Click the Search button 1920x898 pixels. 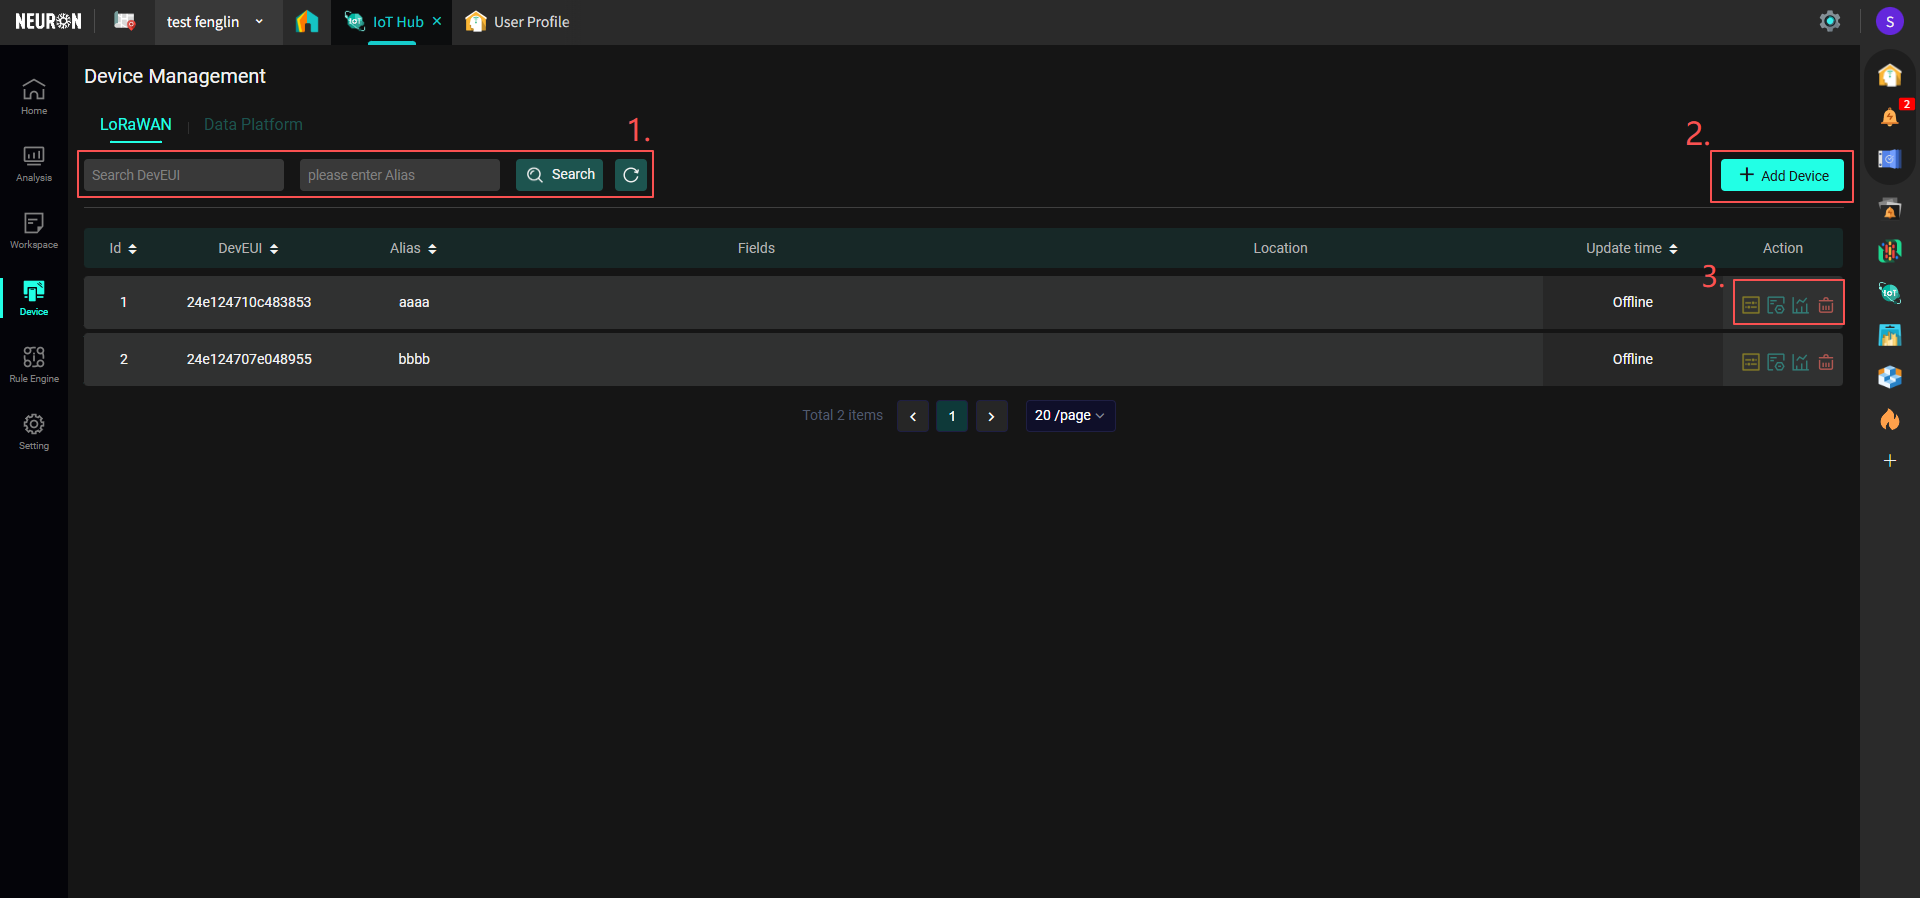[x=560, y=175]
